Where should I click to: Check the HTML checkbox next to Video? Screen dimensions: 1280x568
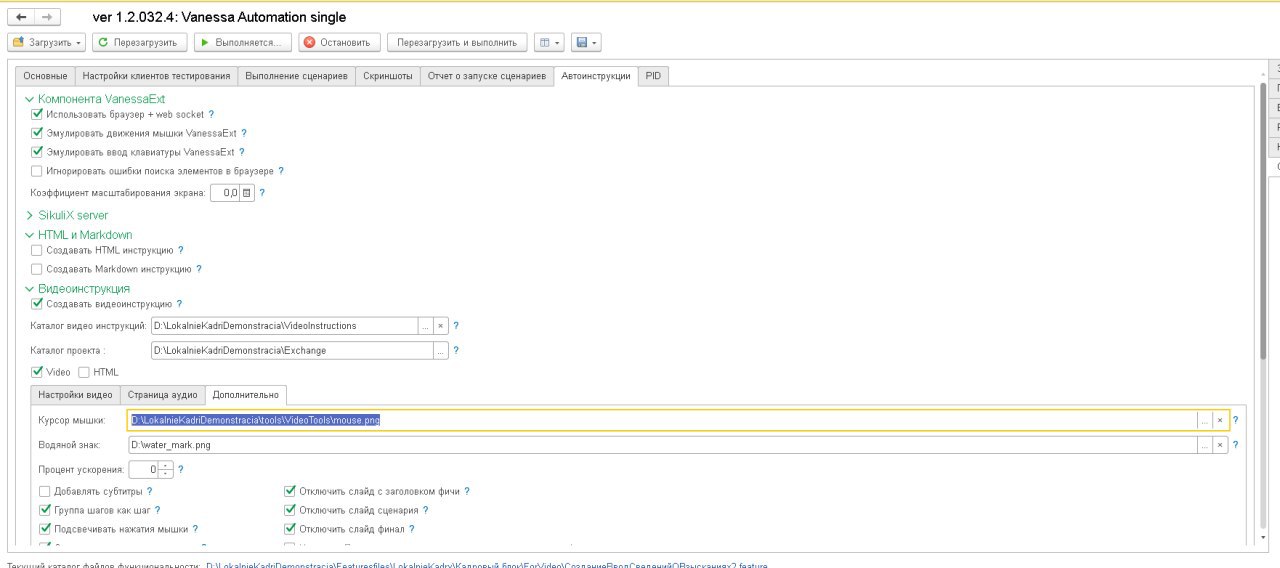pos(84,372)
